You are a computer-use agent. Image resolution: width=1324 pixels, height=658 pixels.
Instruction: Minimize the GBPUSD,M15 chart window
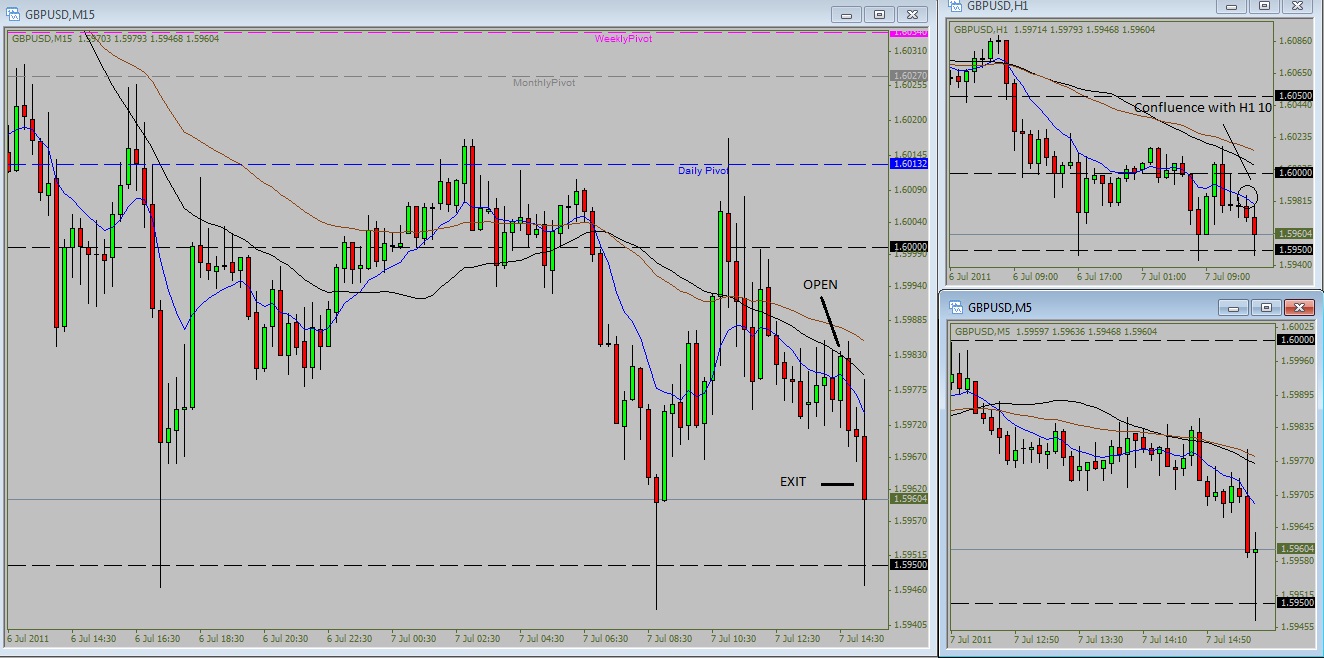847,14
